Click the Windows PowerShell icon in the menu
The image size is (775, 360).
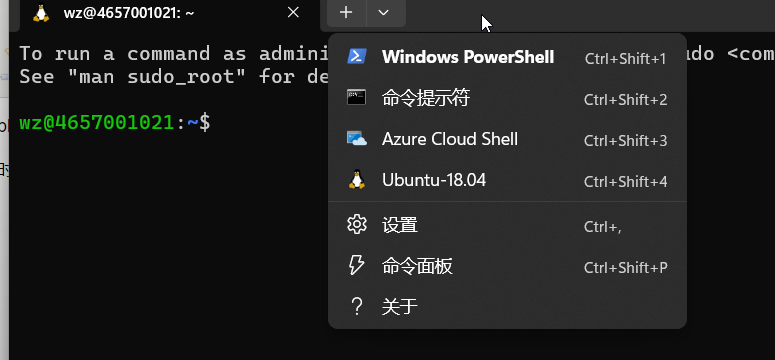coord(356,56)
